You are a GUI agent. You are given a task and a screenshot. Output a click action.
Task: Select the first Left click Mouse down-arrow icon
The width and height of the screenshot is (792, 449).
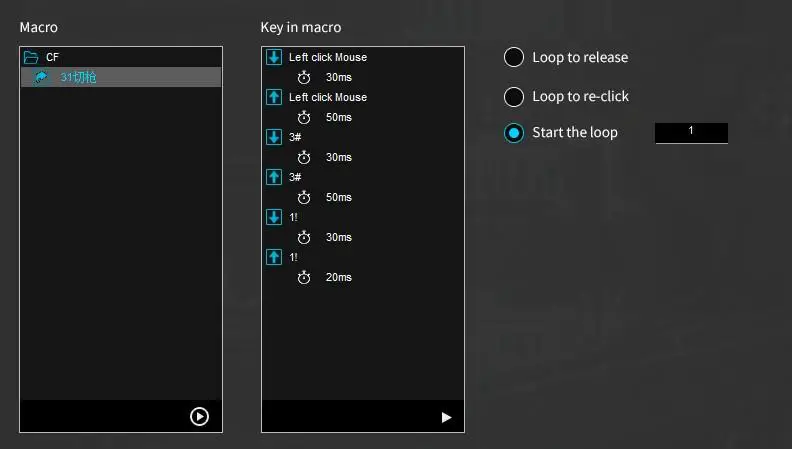(274, 57)
